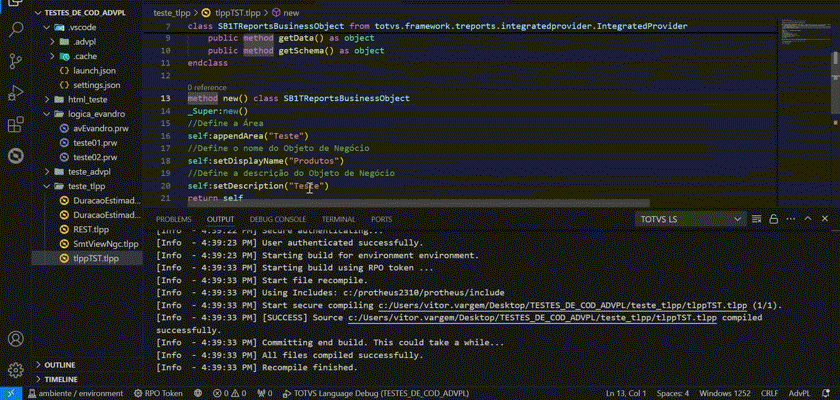The image size is (840, 400).
Task: Switch to the PROBLEMS tab
Action: pos(174,219)
